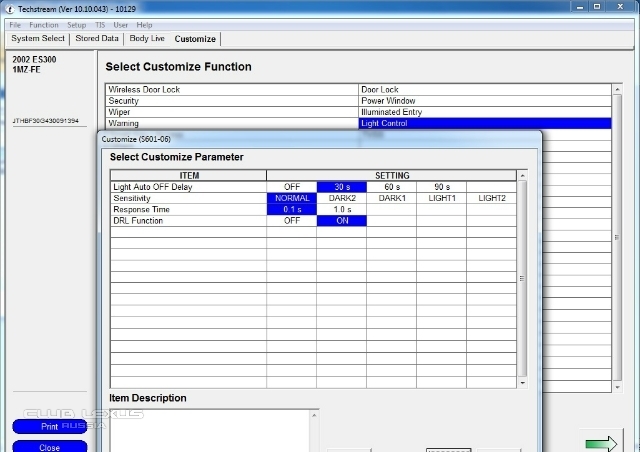
Task: Click the green next arrow icon
Action: click(x=604, y=443)
